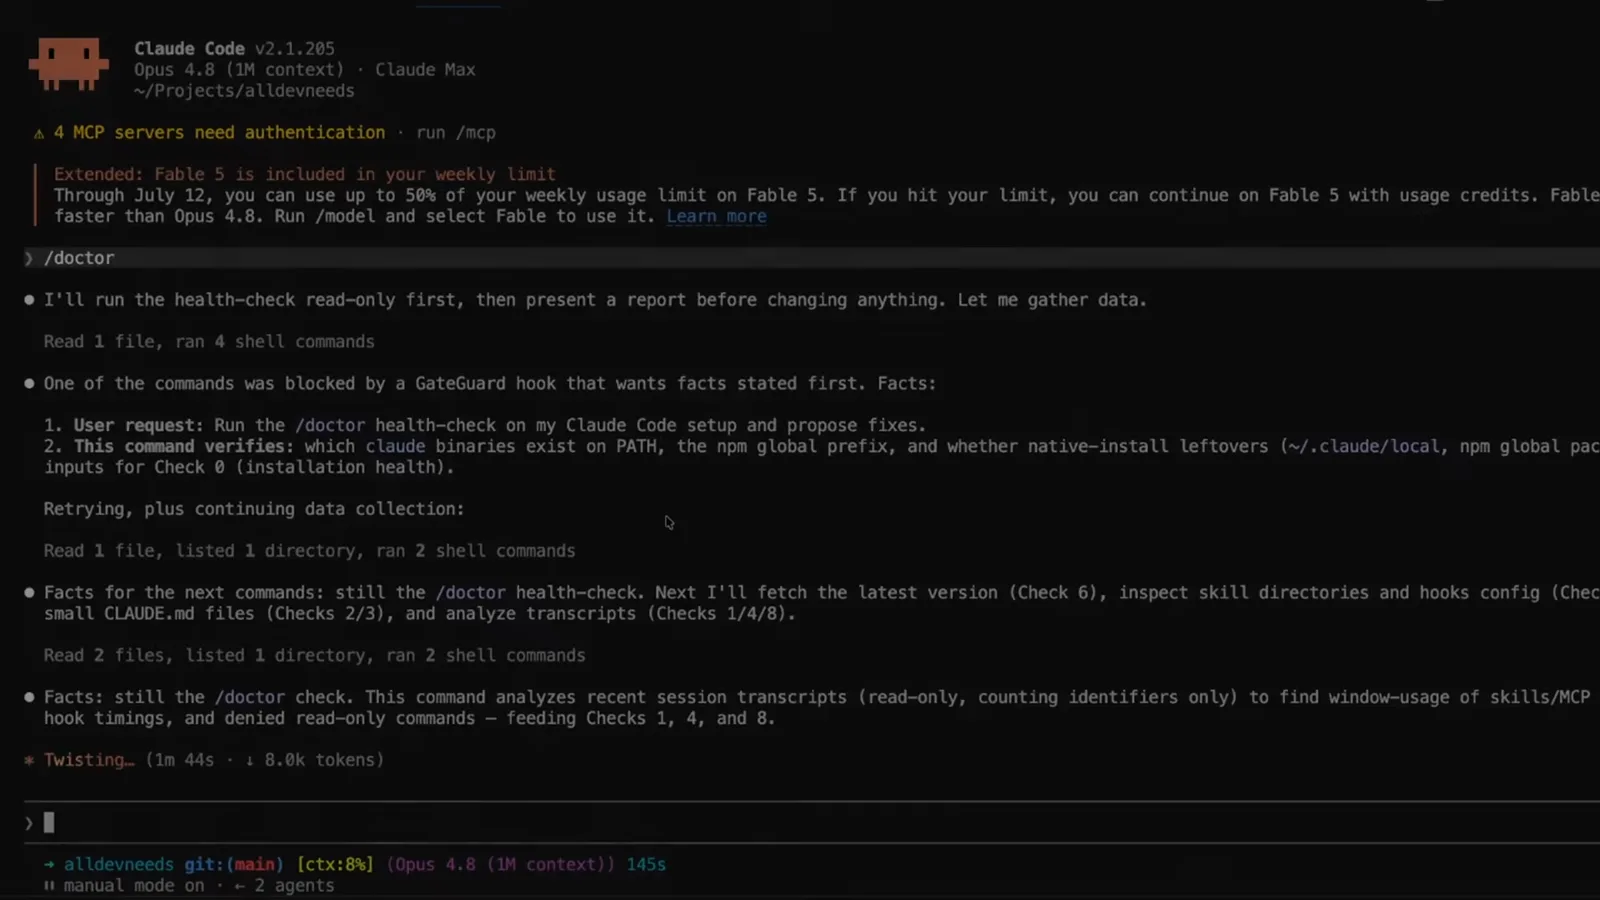Expand 'Read 1 file, listed 1 directory' summary
Screen dimensions: 1600x900
click(309, 551)
